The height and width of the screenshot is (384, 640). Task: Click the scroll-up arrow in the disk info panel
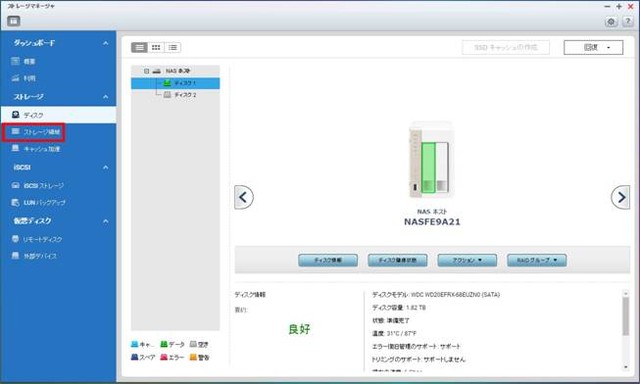click(626, 293)
